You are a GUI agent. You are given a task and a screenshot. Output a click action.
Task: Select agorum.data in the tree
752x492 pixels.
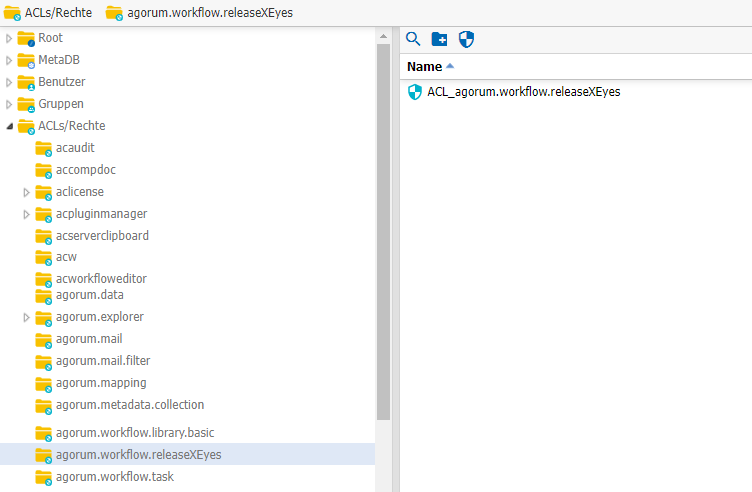tap(90, 295)
